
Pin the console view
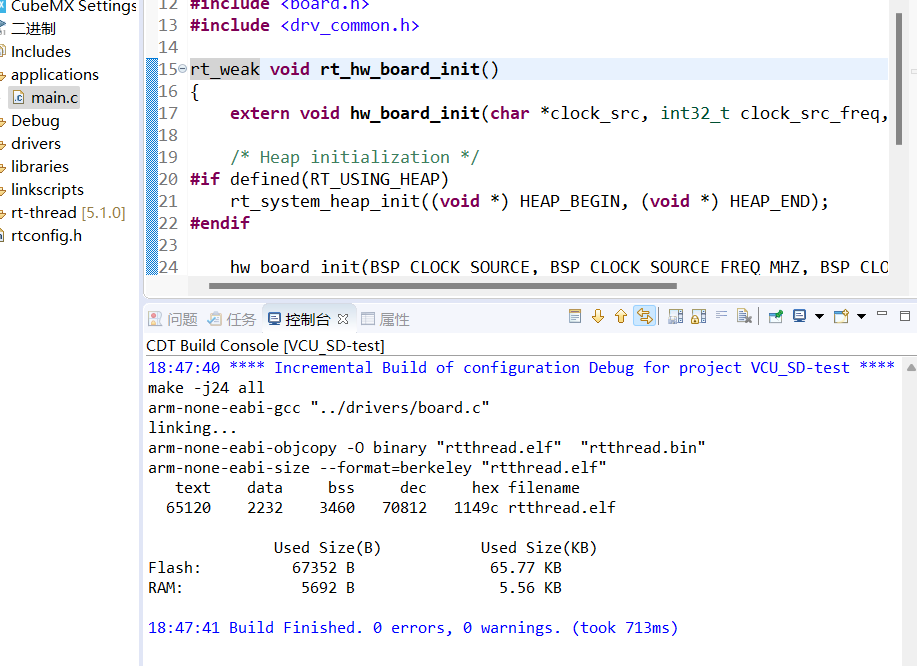pyautogui.click(x=774, y=315)
